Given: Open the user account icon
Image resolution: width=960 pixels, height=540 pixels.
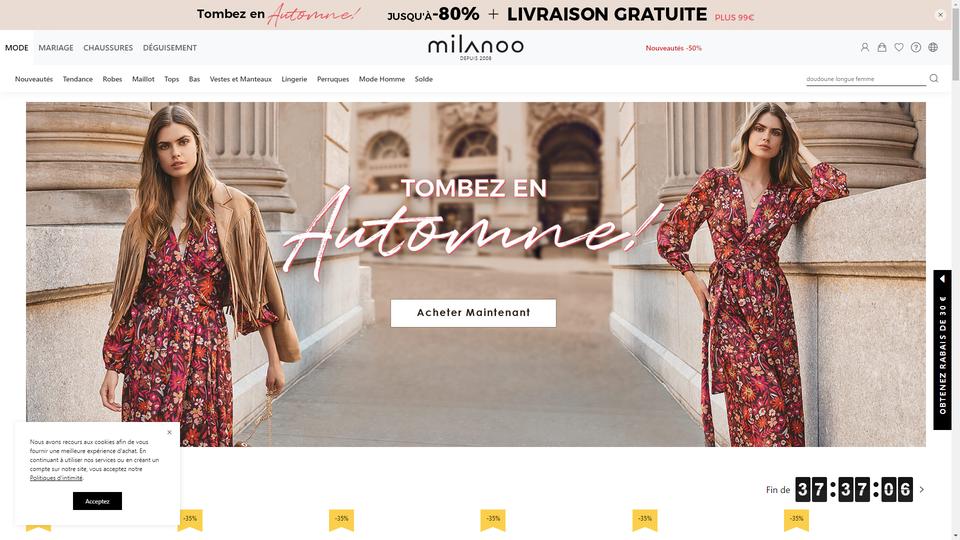Looking at the screenshot, I should [x=864, y=47].
